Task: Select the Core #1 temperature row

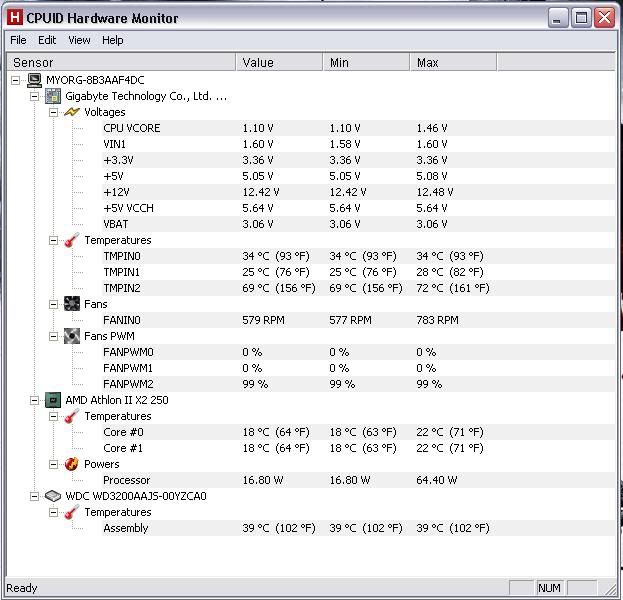Action: [x=358, y=448]
